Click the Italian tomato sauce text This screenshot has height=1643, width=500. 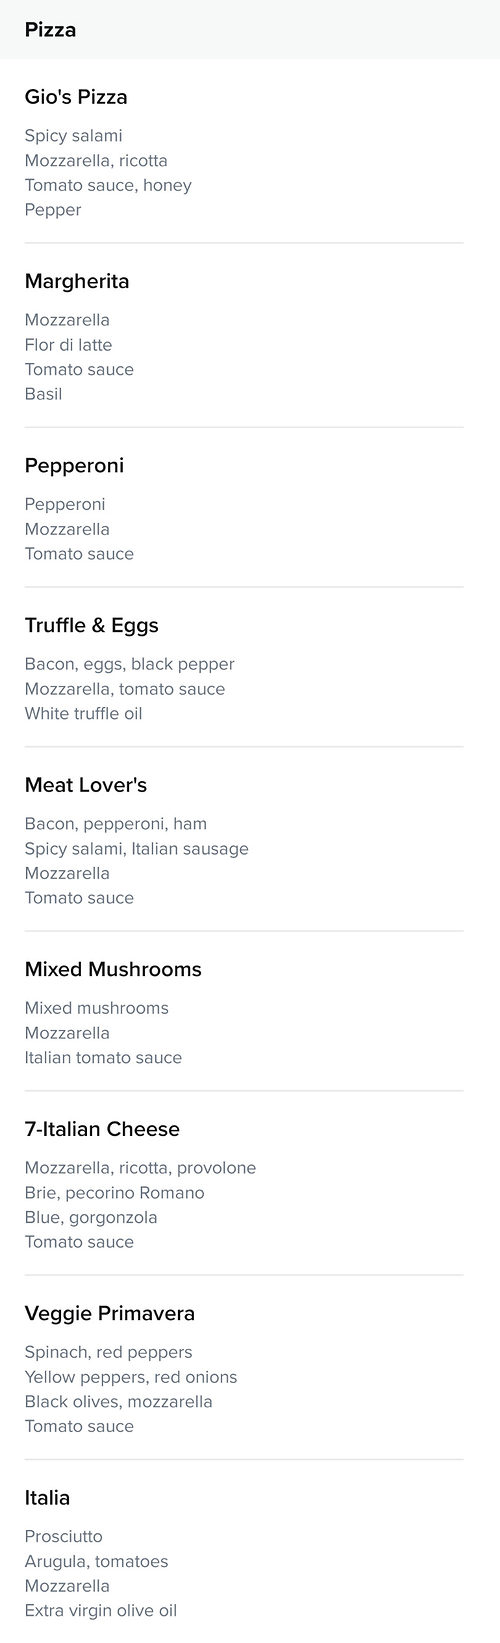pyautogui.click(x=103, y=1057)
